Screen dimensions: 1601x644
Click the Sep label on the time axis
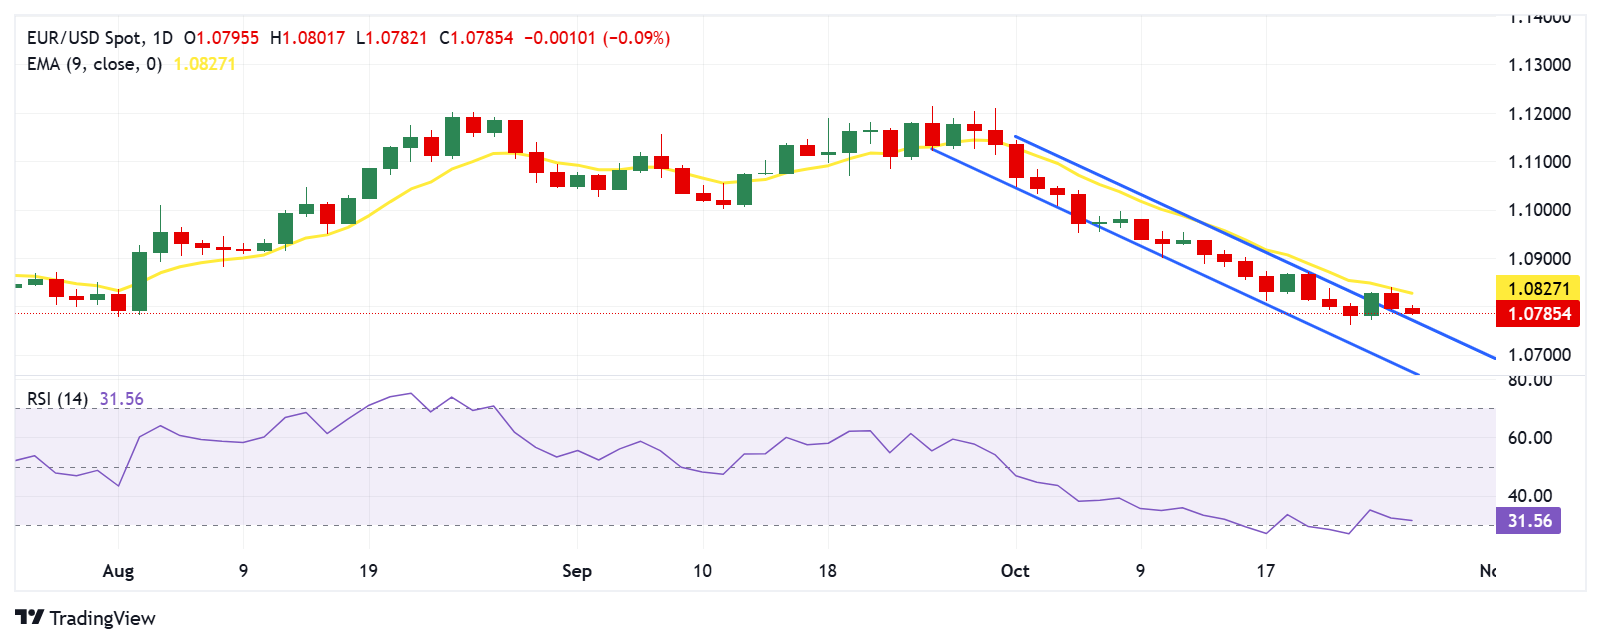point(576,571)
